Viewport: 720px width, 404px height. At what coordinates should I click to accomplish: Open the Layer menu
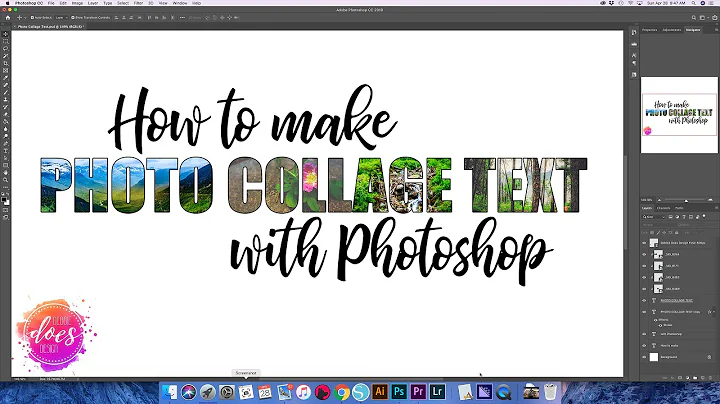(93, 3)
